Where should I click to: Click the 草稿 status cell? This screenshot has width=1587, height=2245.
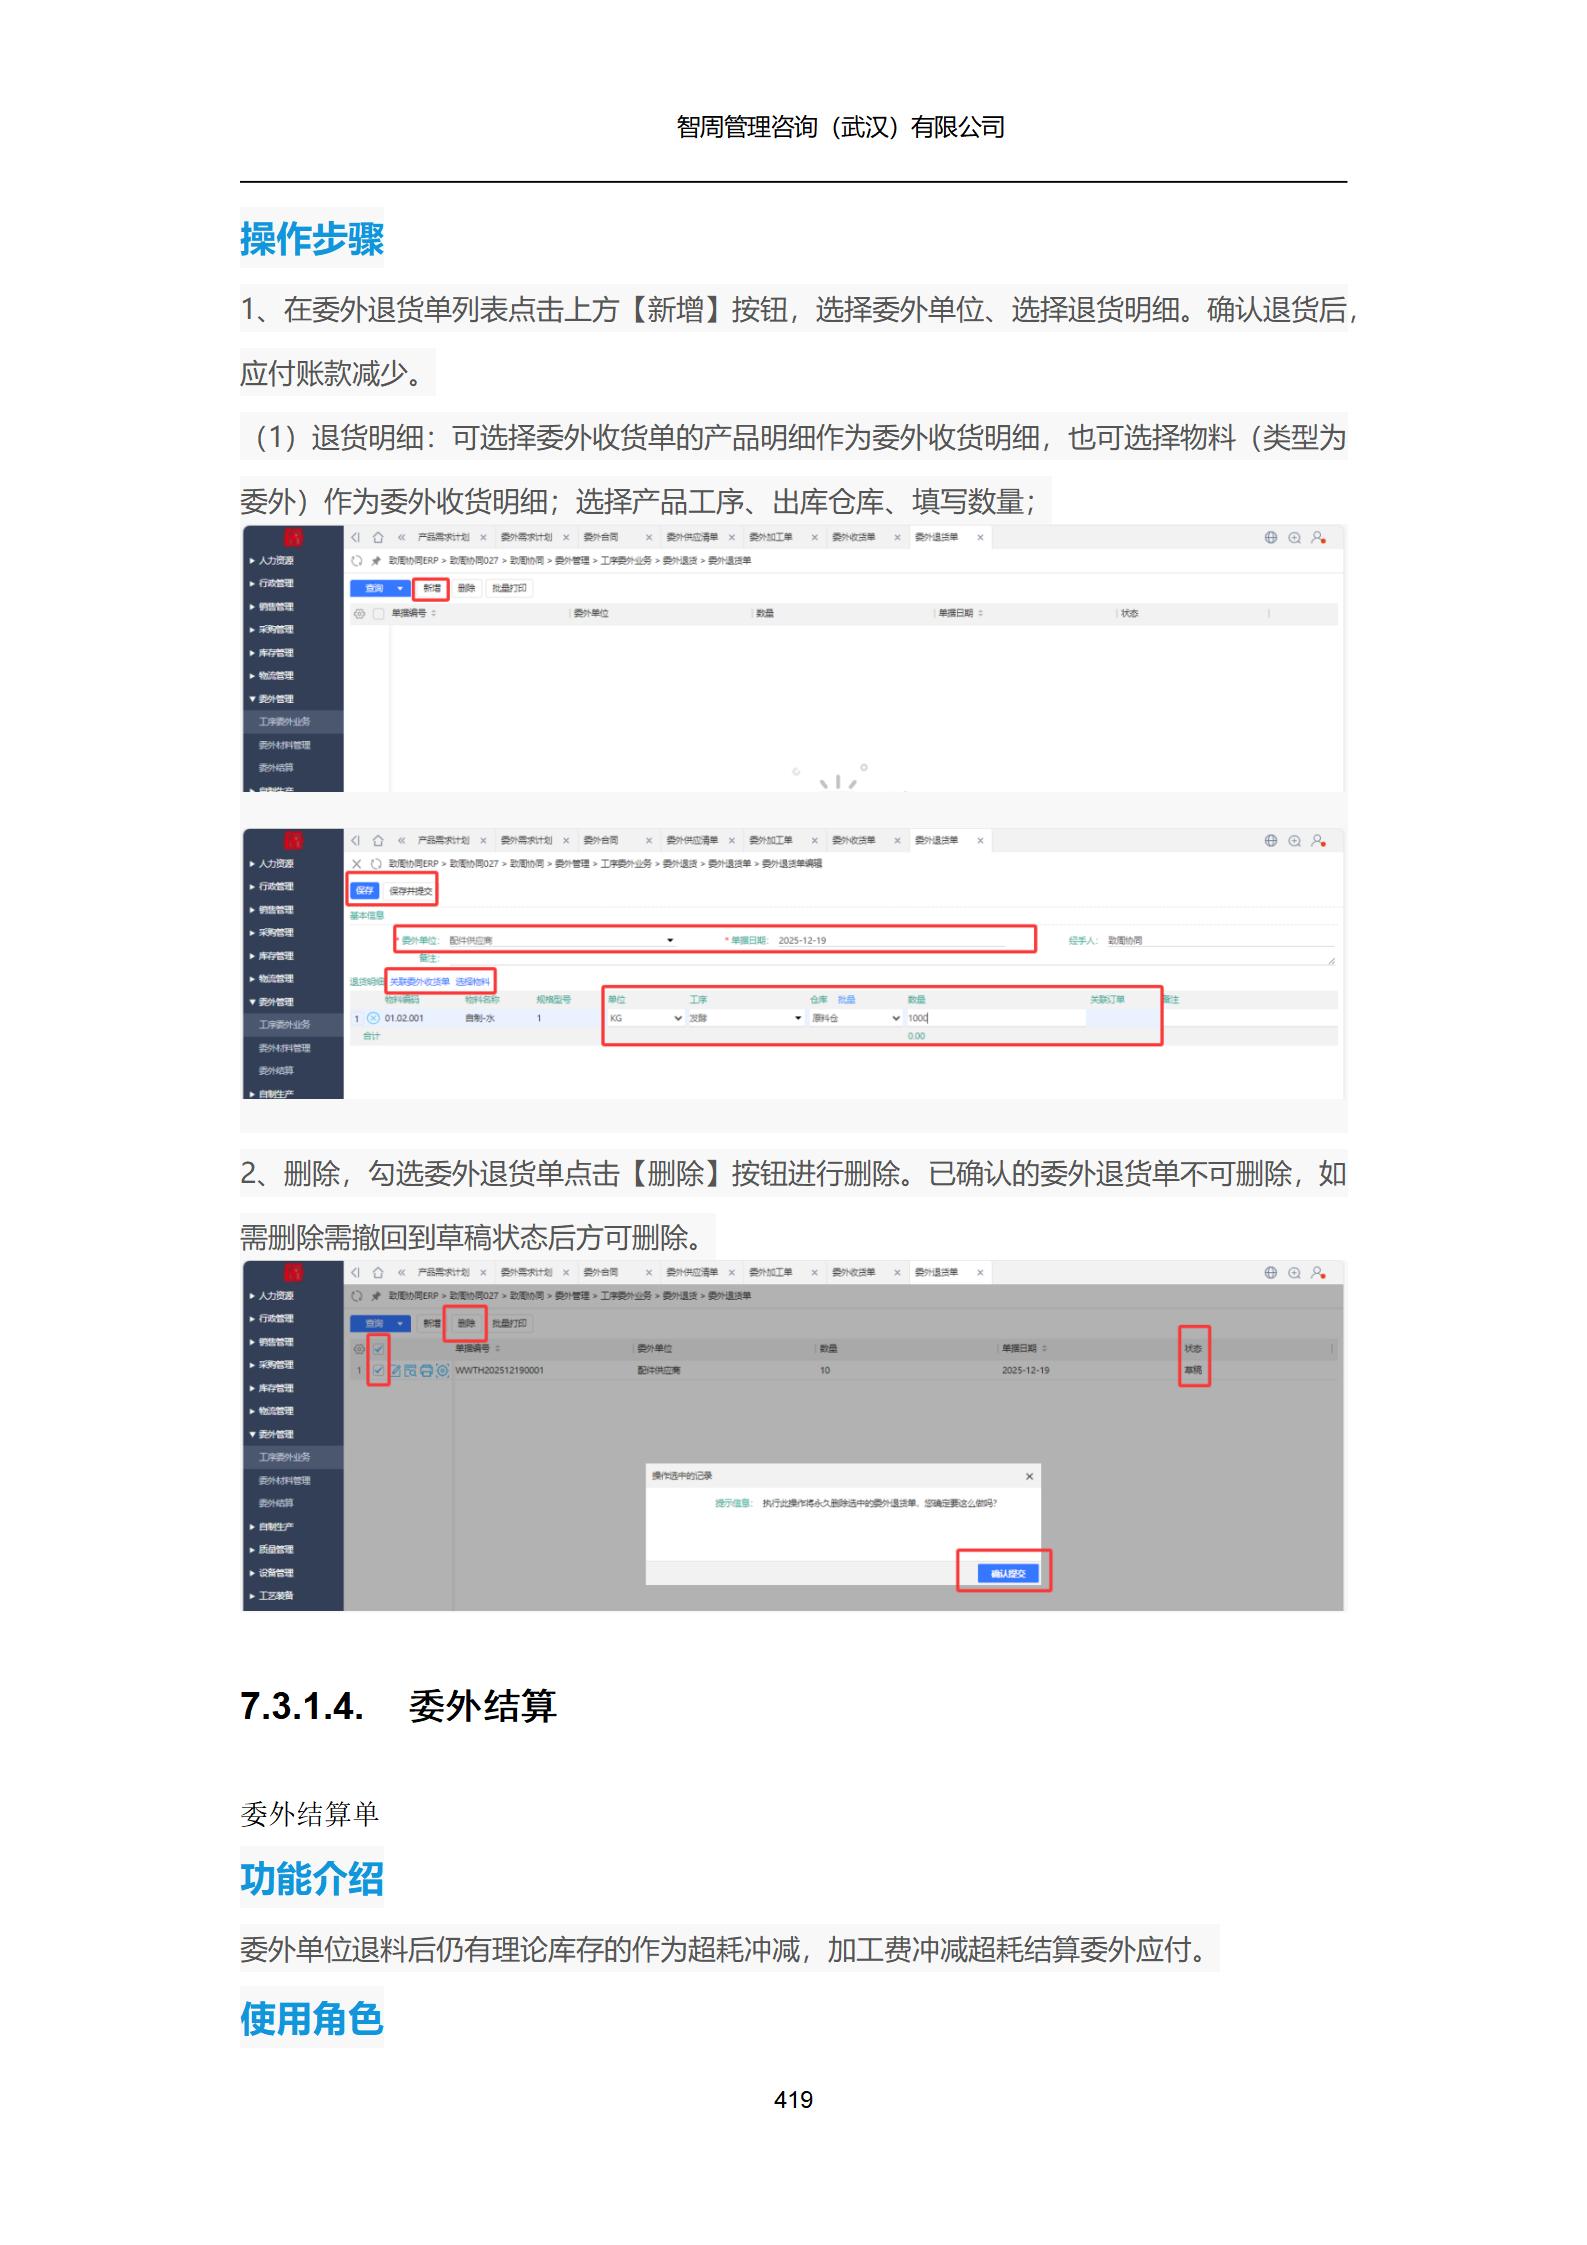click(x=1193, y=1371)
